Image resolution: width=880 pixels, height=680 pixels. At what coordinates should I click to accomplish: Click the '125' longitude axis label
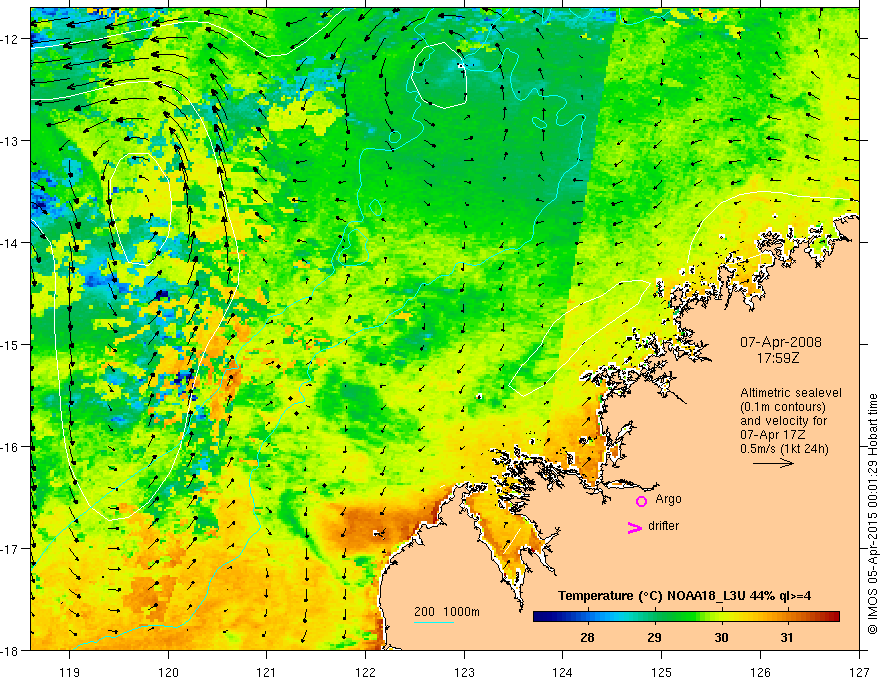pos(662,672)
